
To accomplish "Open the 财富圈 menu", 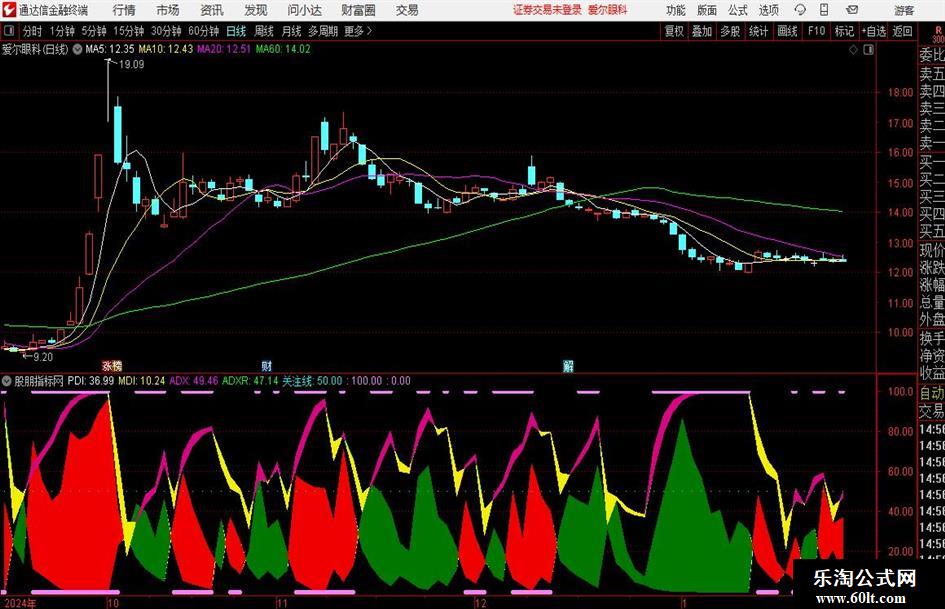I will [358, 10].
